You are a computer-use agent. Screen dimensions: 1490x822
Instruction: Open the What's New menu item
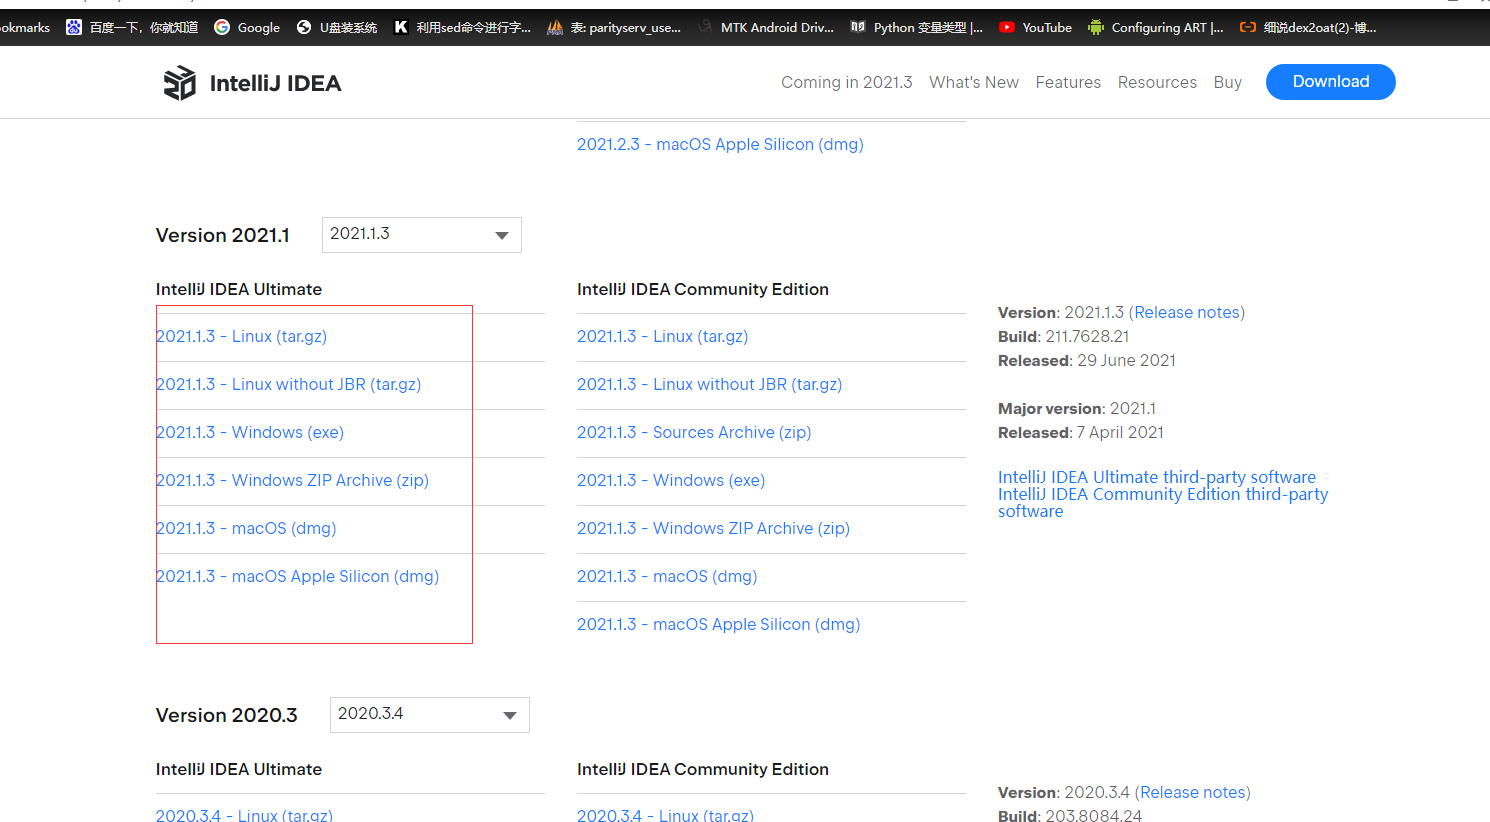click(x=974, y=82)
